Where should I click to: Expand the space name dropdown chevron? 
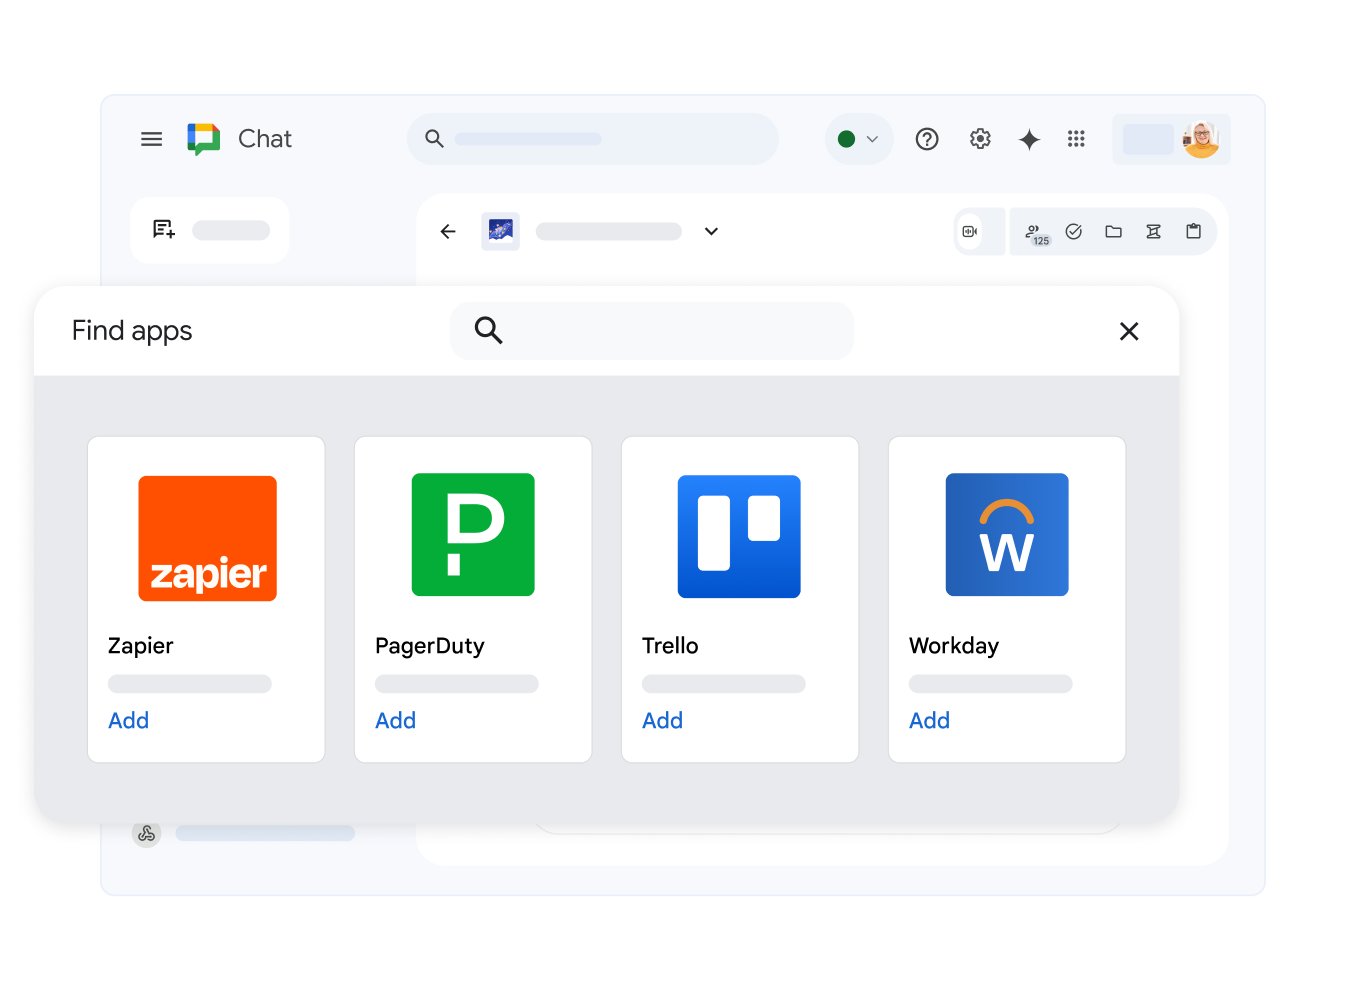click(711, 231)
